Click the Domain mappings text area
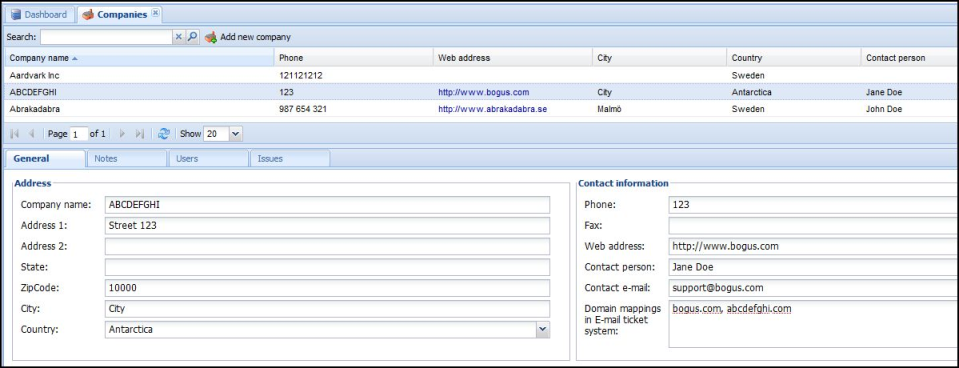This screenshot has height=368, width=959. click(x=813, y=324)
